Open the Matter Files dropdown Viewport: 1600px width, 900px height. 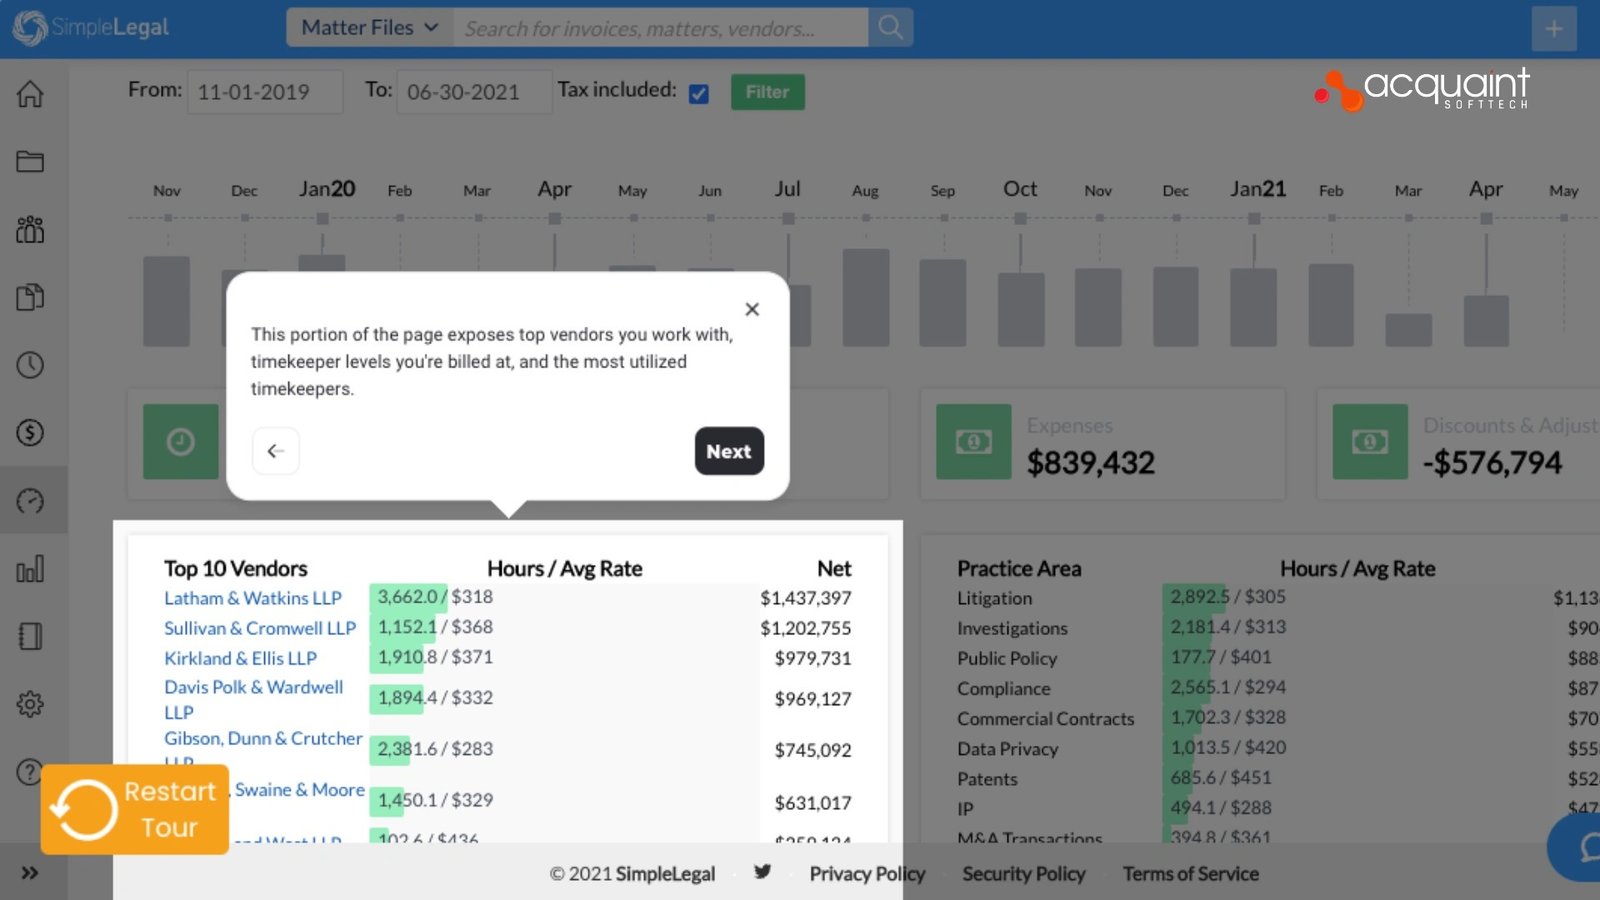[x=370, y=28]
